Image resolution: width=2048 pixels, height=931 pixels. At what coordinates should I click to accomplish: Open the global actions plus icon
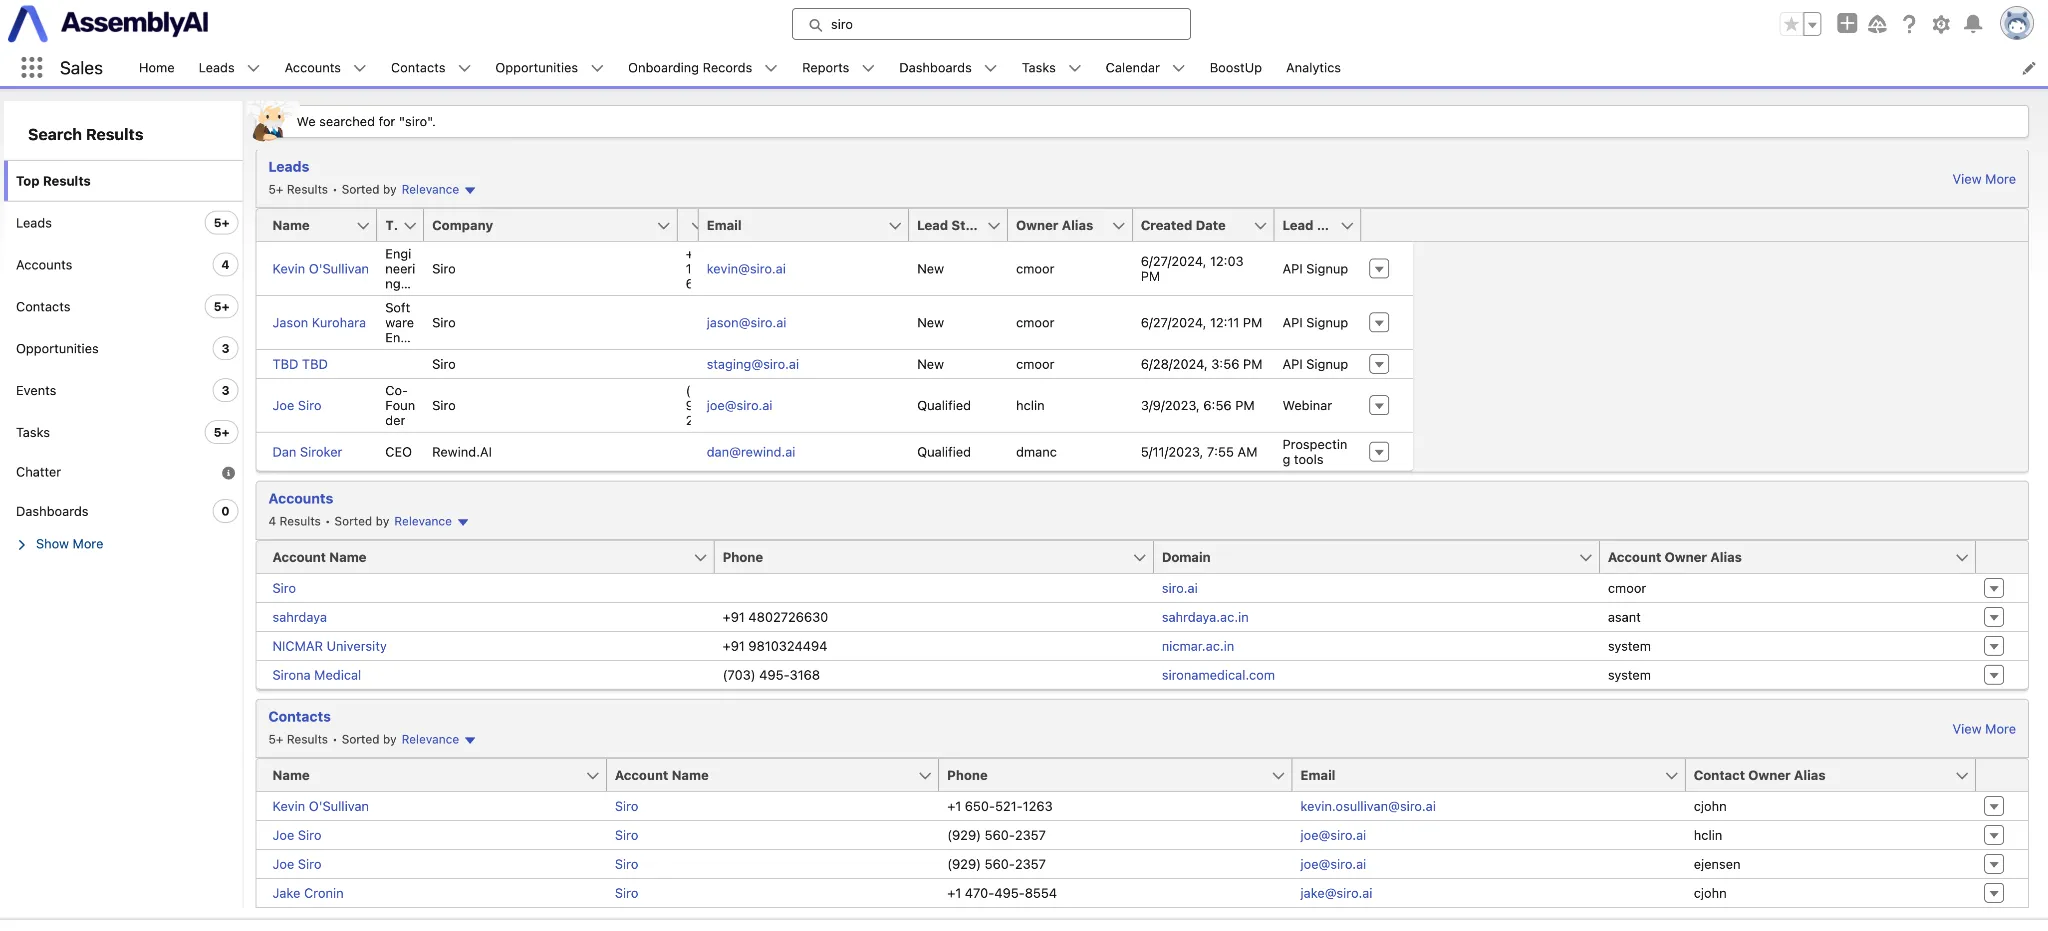[x=1847, y=24]
